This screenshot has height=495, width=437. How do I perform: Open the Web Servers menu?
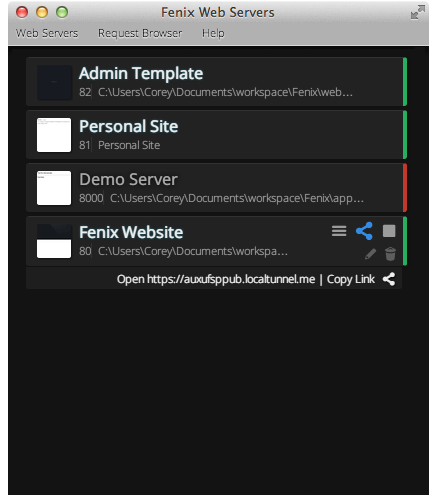47,33
